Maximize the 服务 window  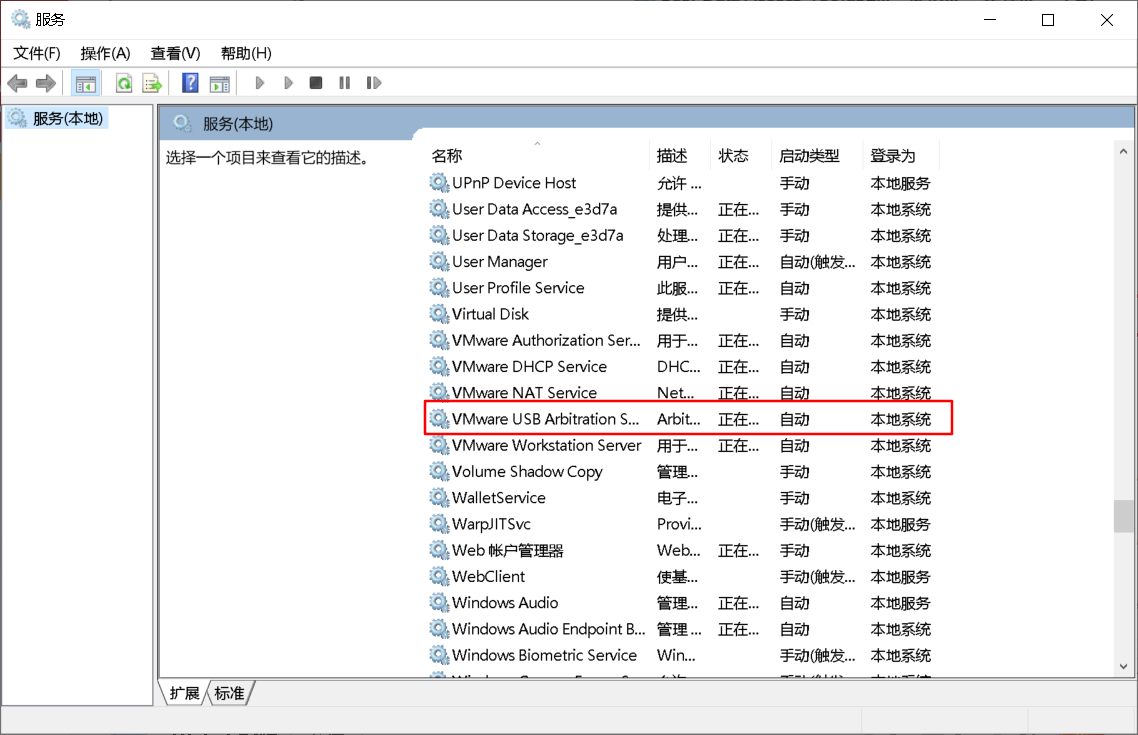click(x=1048, y=20)
